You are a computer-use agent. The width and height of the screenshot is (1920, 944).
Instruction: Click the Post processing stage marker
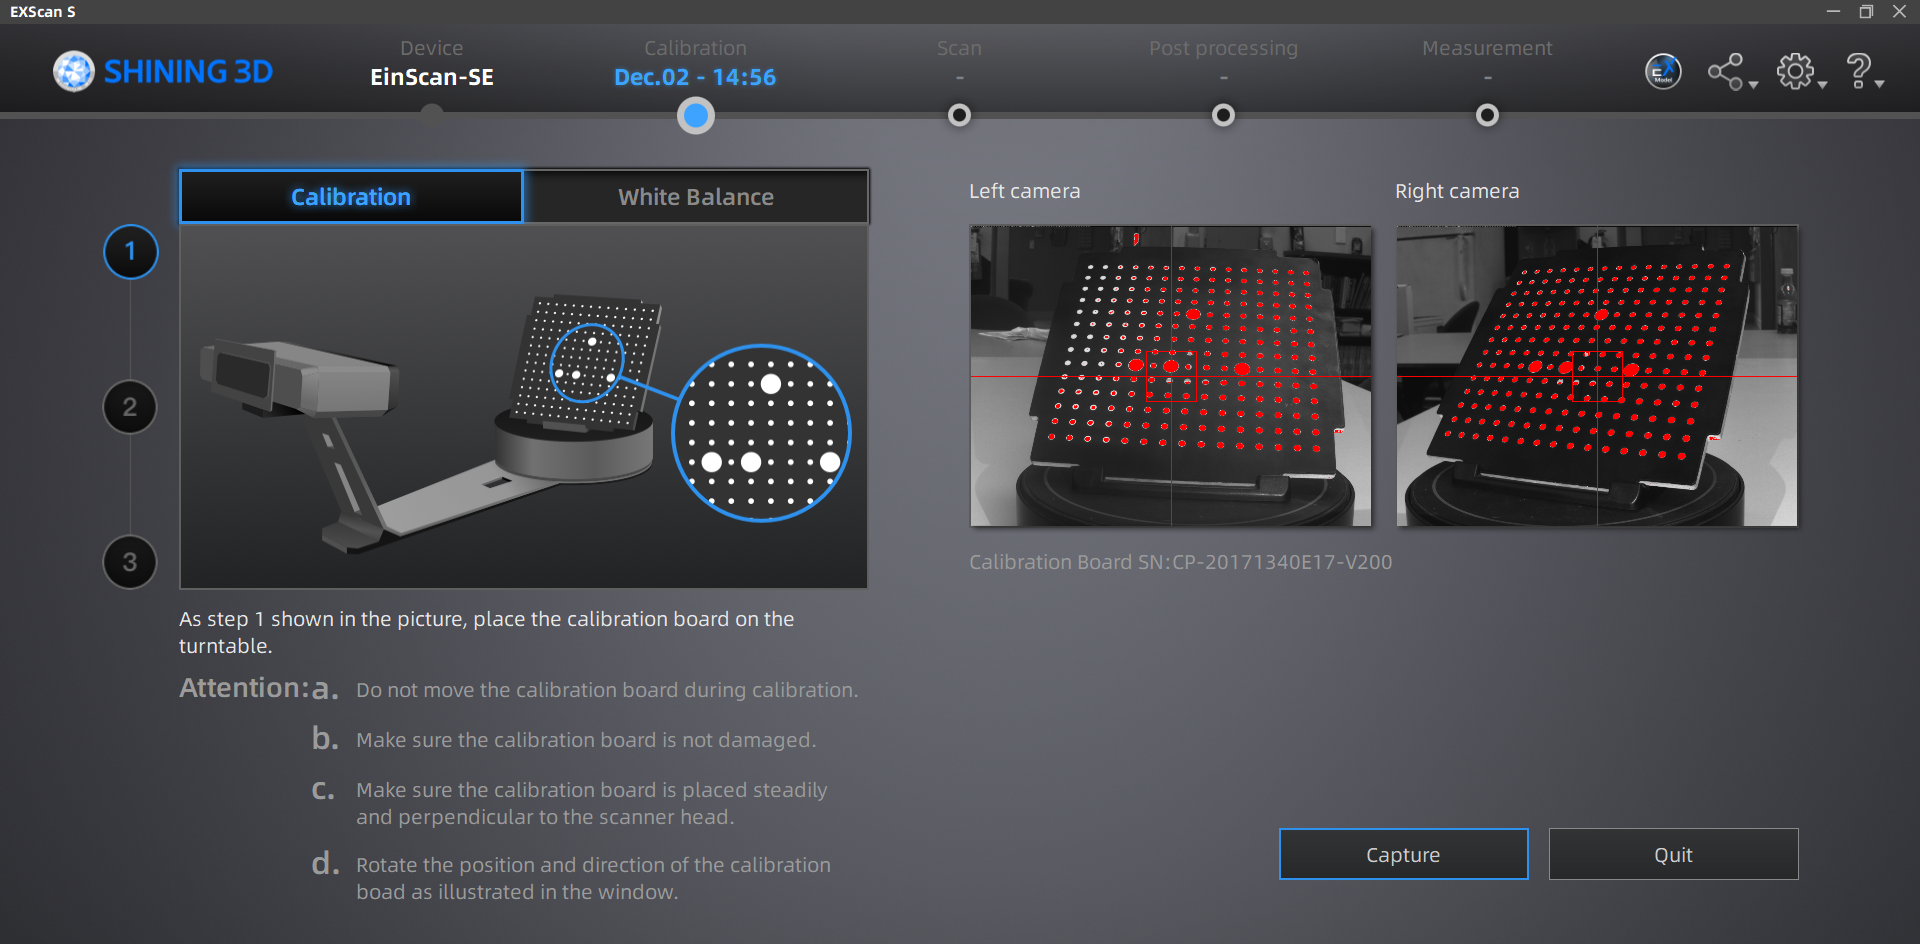[1223, 116]
